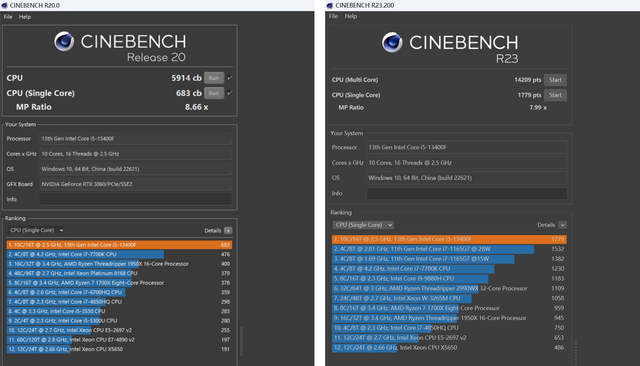The height and width of the screenshot is (366, 640).
Task: Open File menu in Cinebench R23 window
Action: tap(333, 16)
